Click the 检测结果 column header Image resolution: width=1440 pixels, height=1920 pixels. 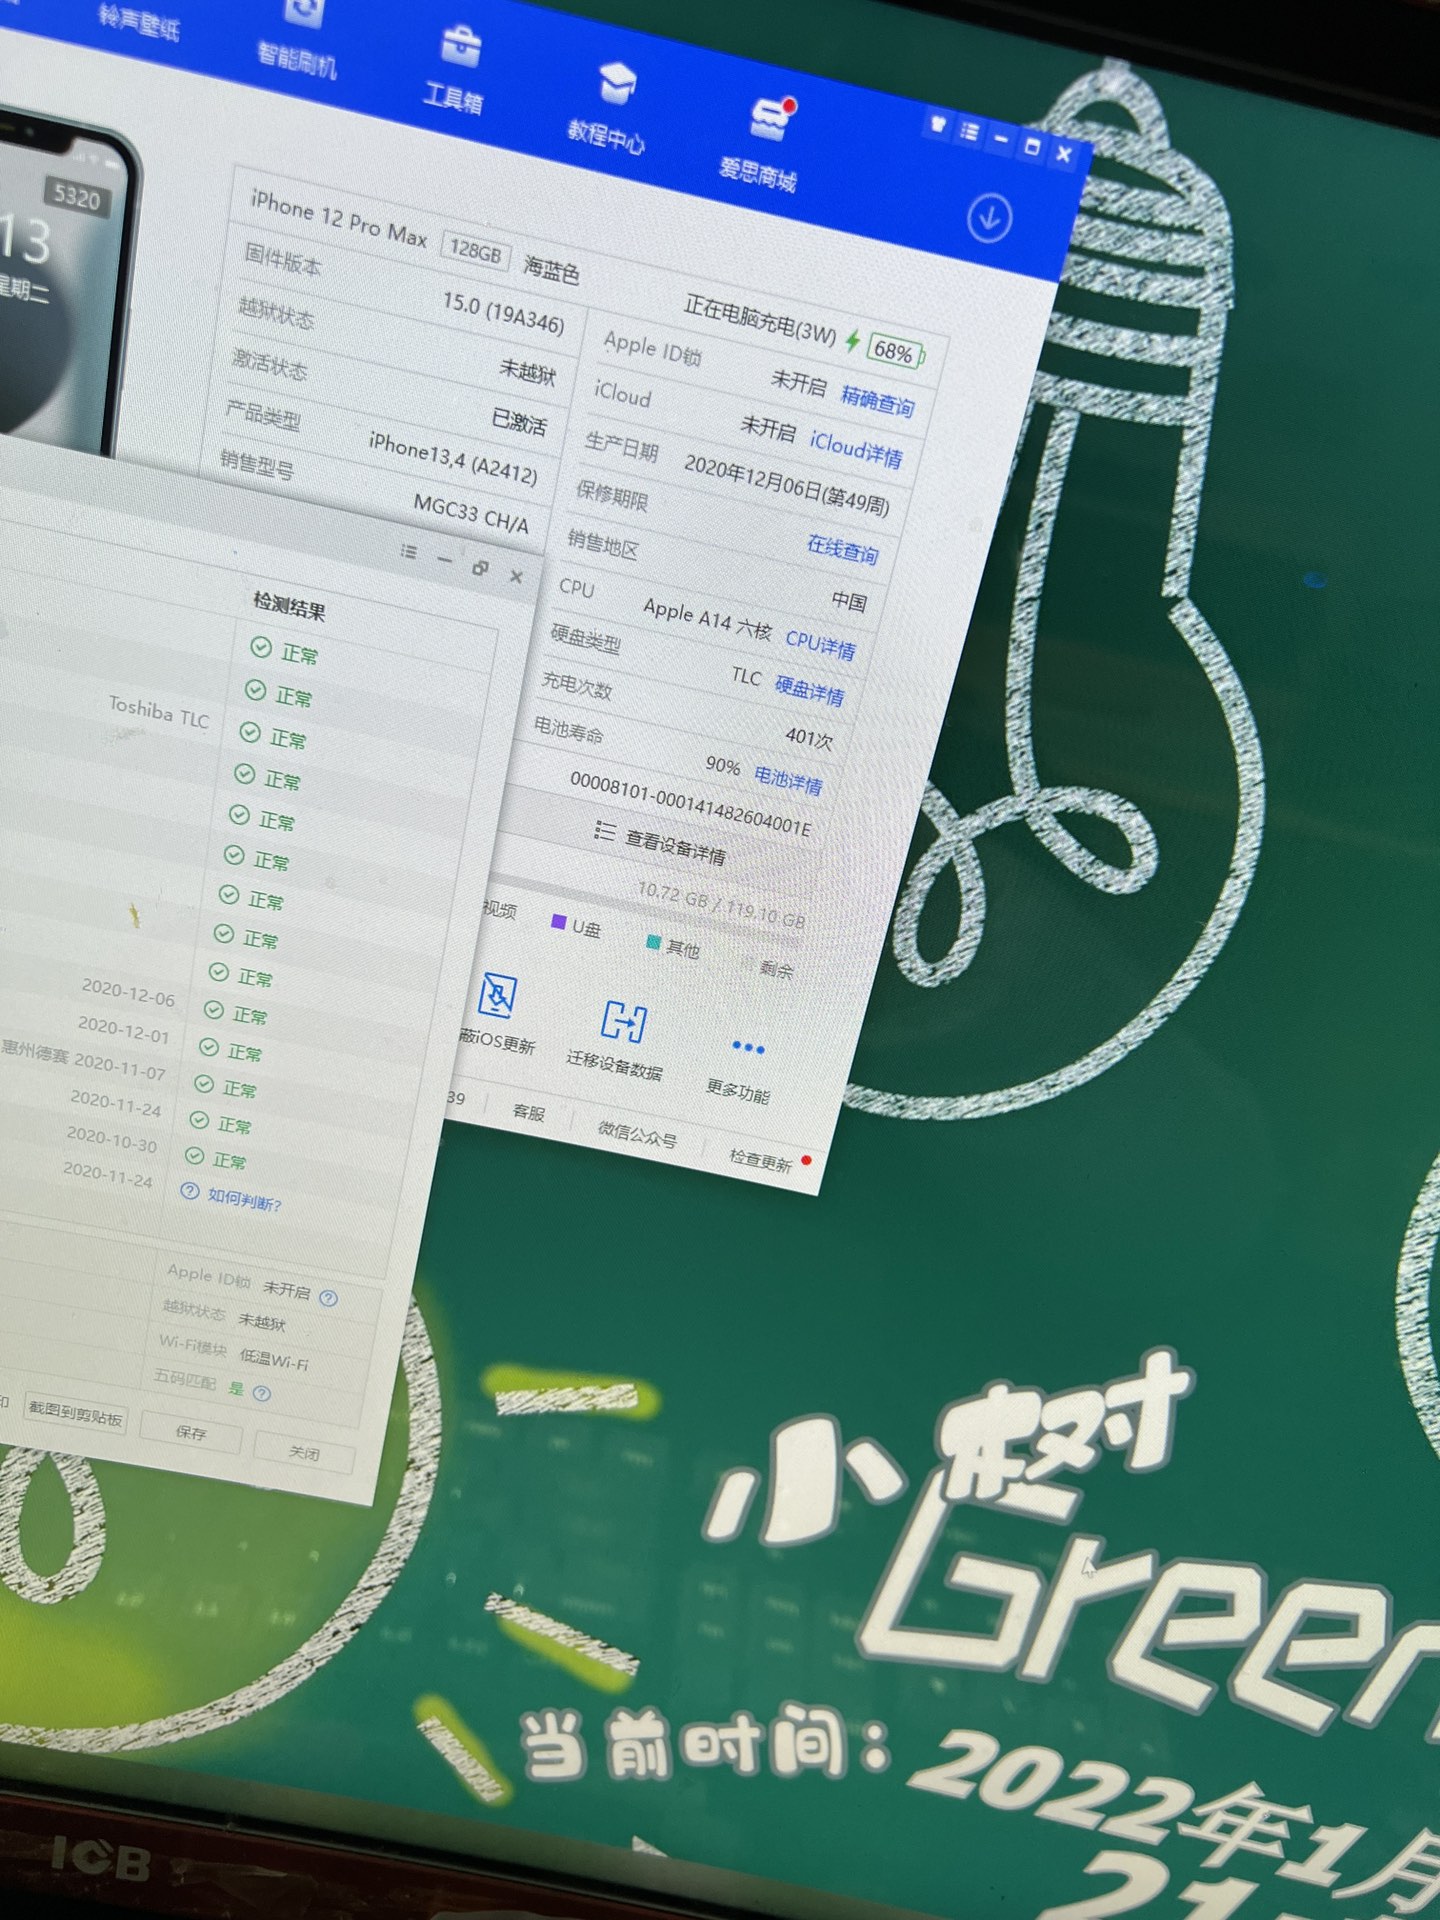pyautogui.click(x=290, y=605)
